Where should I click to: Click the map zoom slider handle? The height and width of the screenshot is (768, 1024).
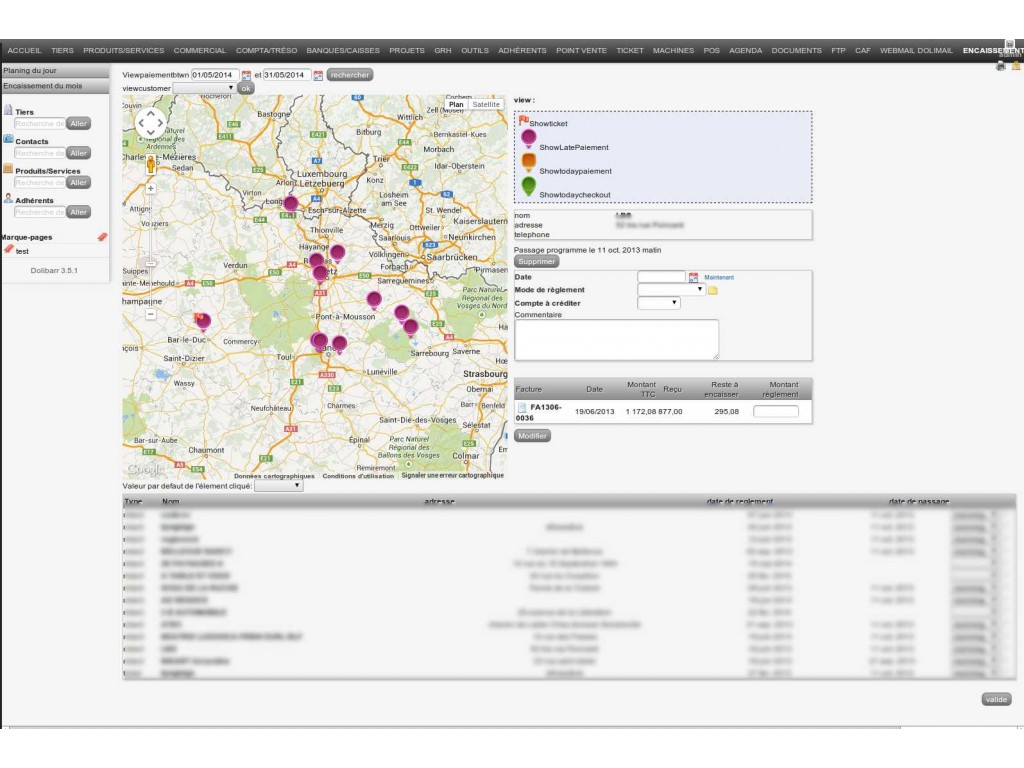click(x=151, y=264)
